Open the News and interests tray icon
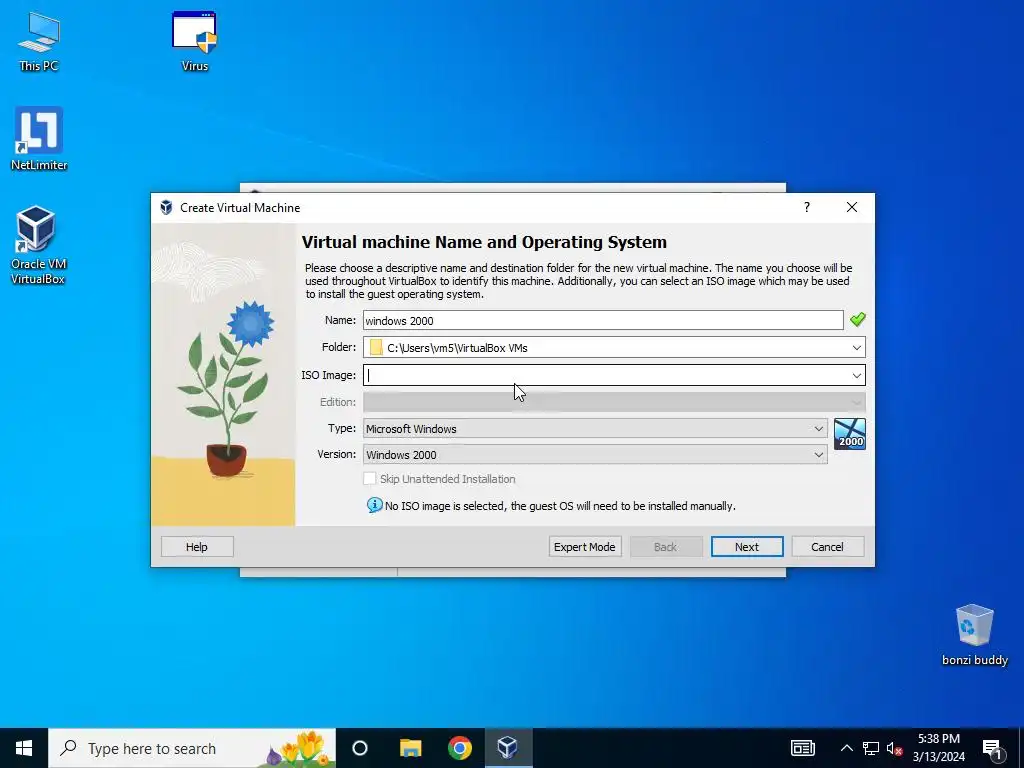Screen dimensions: 1024x768 pyautogui.click(x=803, y=748)
